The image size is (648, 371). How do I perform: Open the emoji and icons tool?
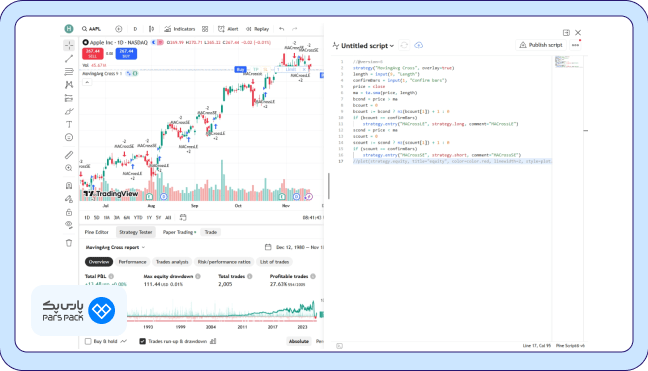[69, 137]
